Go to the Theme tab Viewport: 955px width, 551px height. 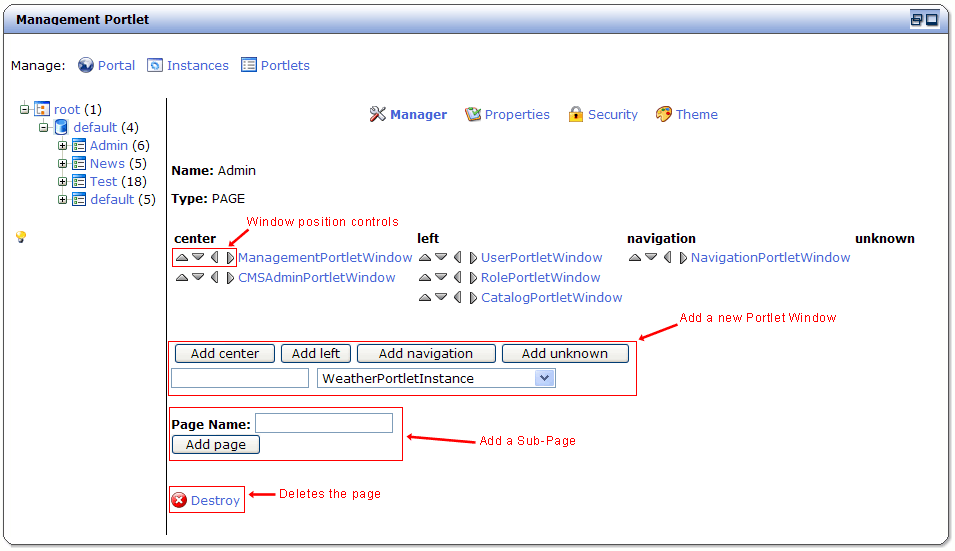[686, 115]
